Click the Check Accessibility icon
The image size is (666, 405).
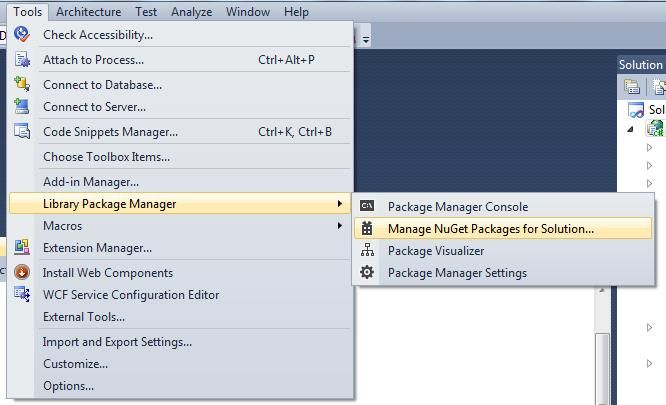21,34
